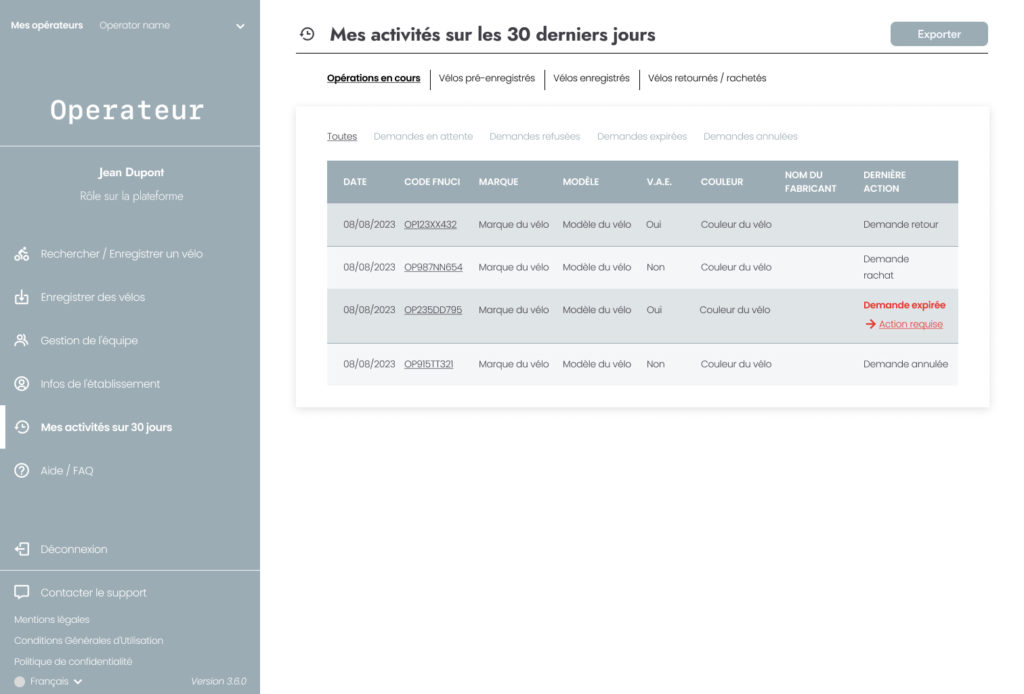This screenshot has height=694, width=1024.
Task: Click Demande rachat status cell
Action: click(886, 267)
